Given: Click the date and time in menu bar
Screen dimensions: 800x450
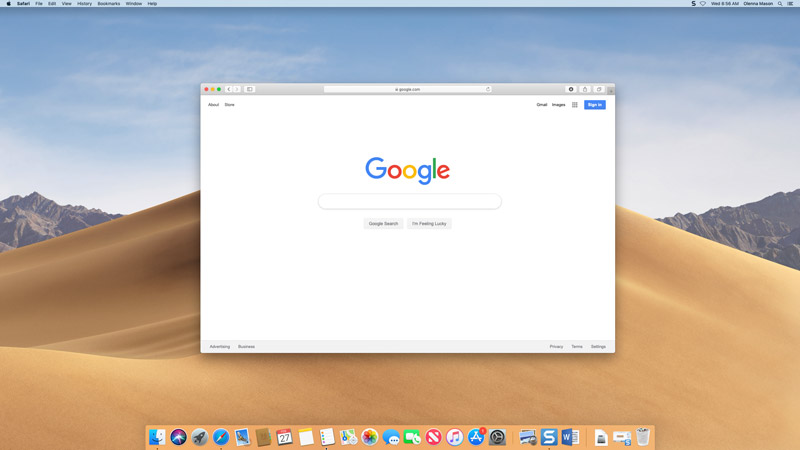Looking at the screenshot, I should 725,4.
